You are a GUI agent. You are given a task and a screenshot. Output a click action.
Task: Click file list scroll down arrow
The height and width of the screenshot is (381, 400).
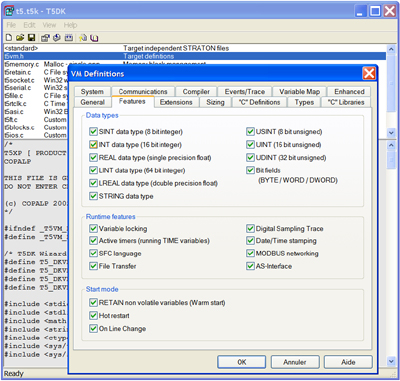coord(391,133)
